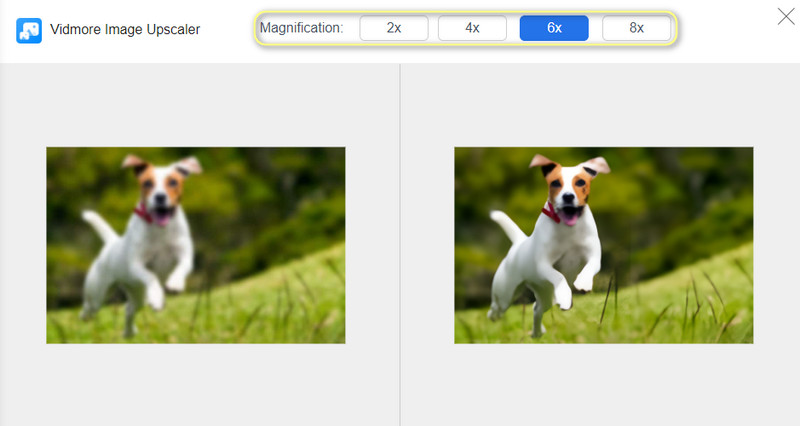The height and width of the screenshot is (426, 800).
Task: Select the blurry original image preview
Action: click(x=196, y=245)
